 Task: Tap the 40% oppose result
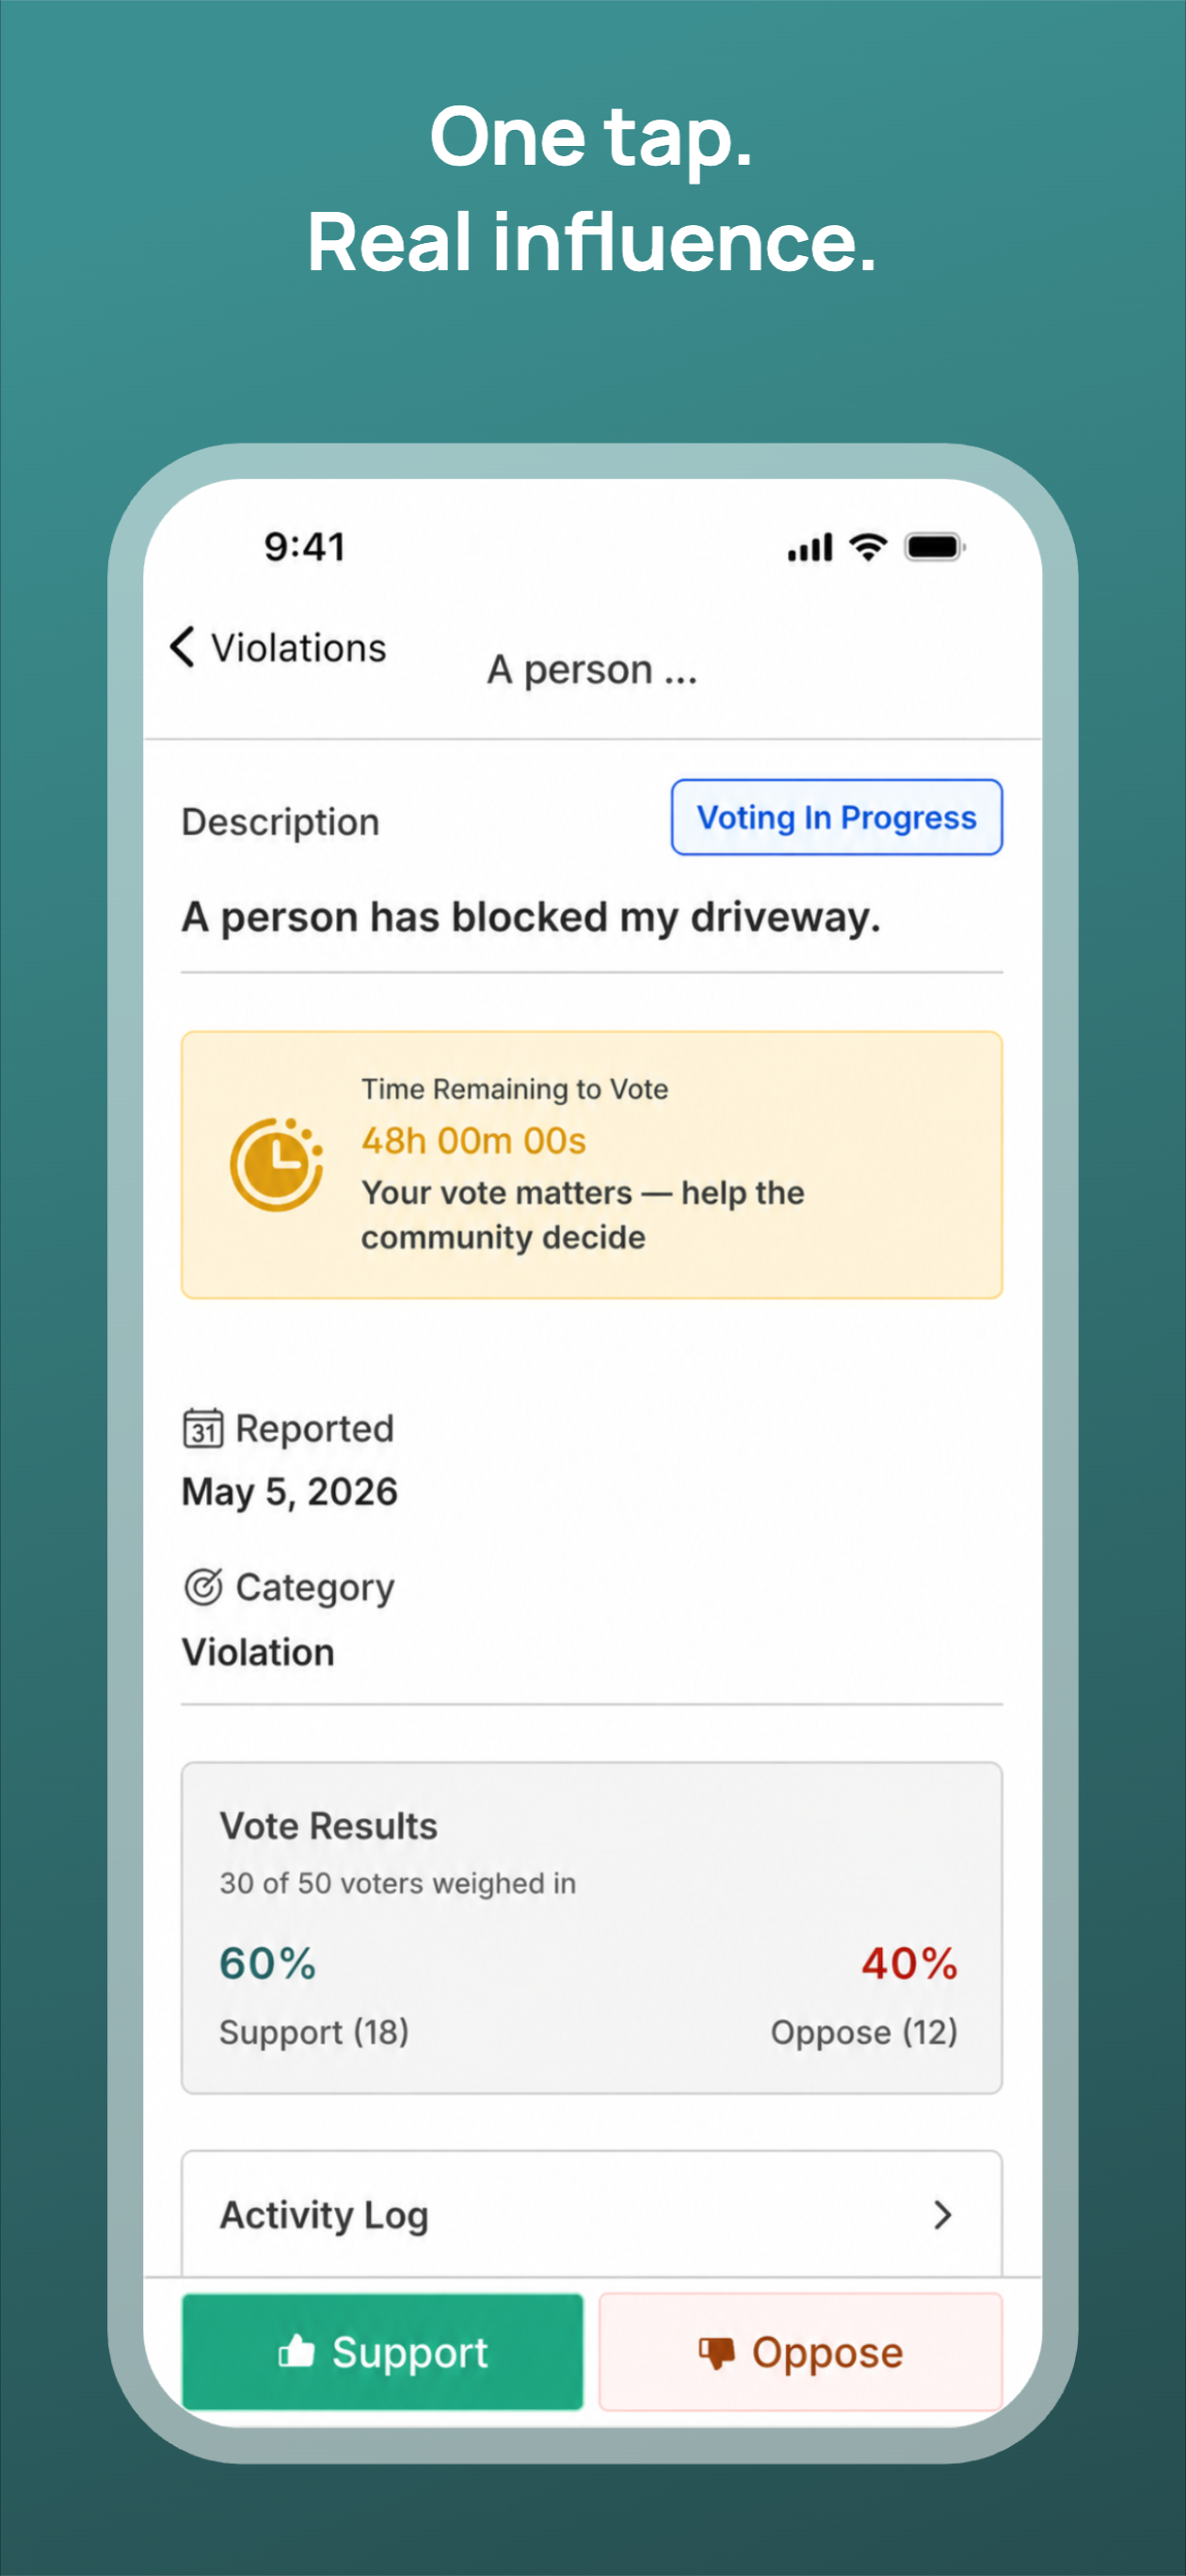(910, 1963)
